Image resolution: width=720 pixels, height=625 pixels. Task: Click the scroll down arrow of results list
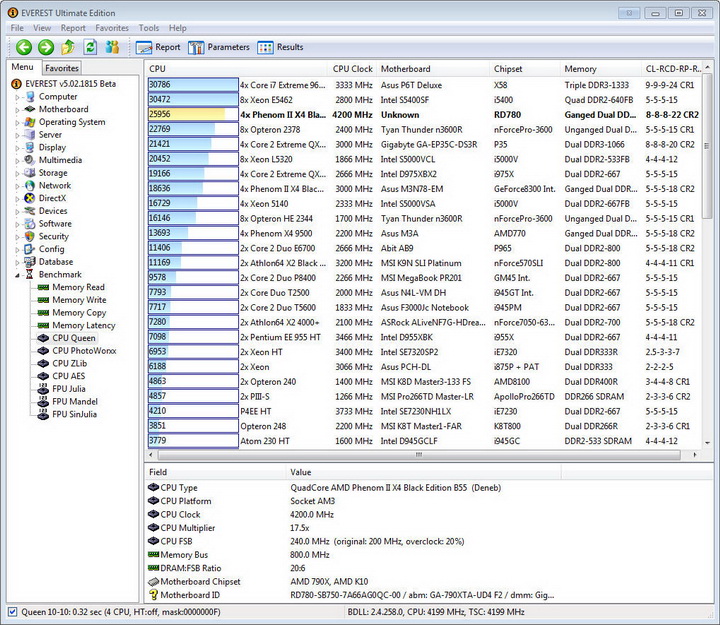pyautogui.click(x=707, y=443)
